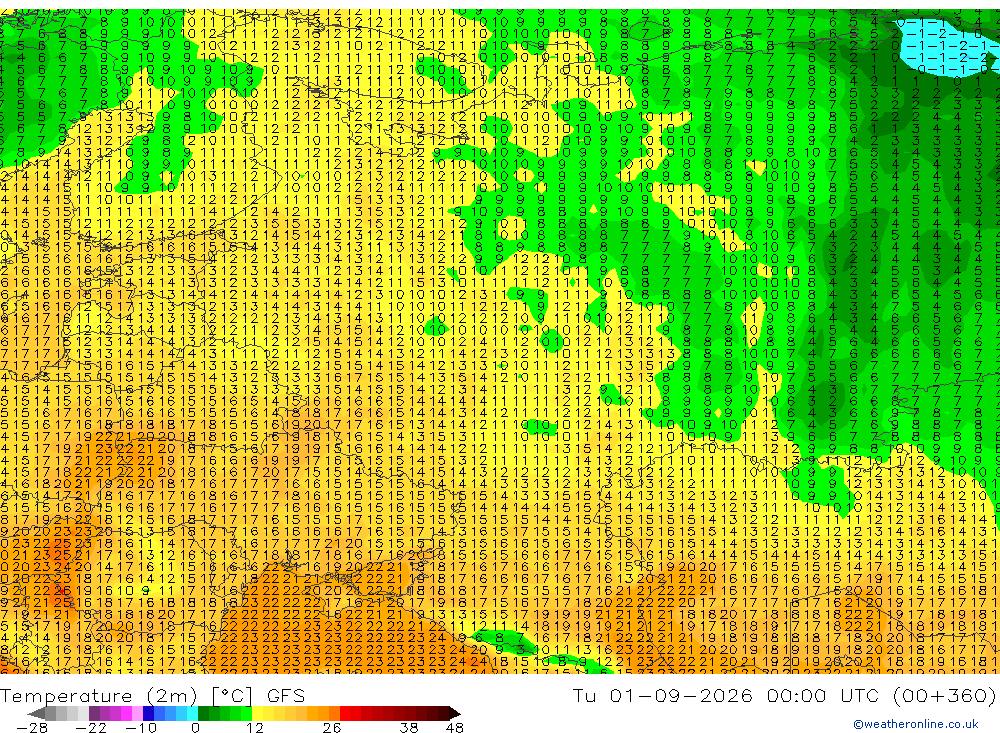Click the 26 label on the legend

332,728
